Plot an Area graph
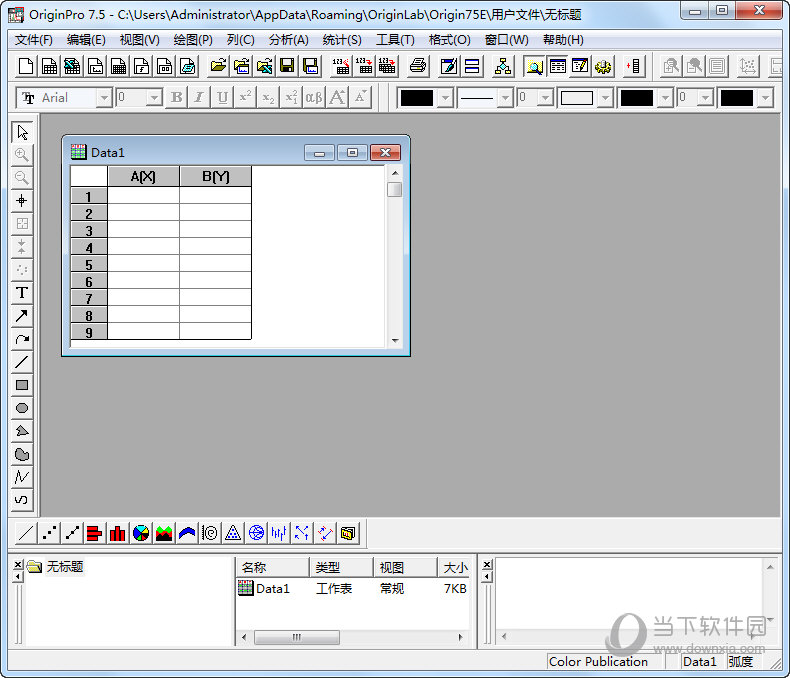790x678 pixels. pyautogui.click(x=164, y=533)
